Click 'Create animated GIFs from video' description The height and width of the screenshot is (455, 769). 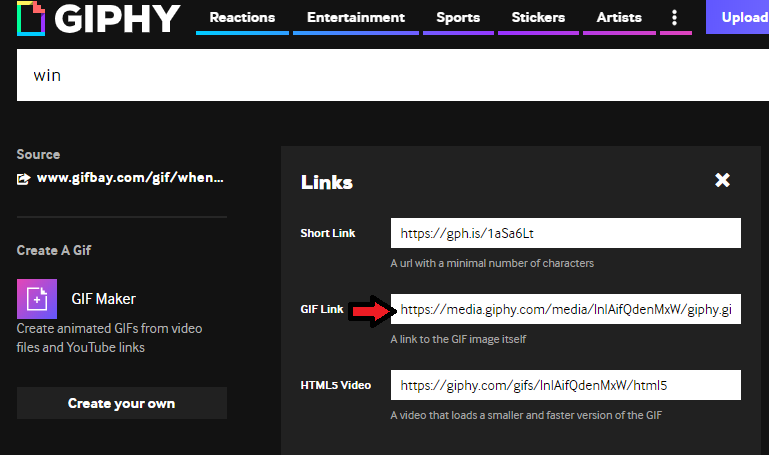(x=109, y=338)
